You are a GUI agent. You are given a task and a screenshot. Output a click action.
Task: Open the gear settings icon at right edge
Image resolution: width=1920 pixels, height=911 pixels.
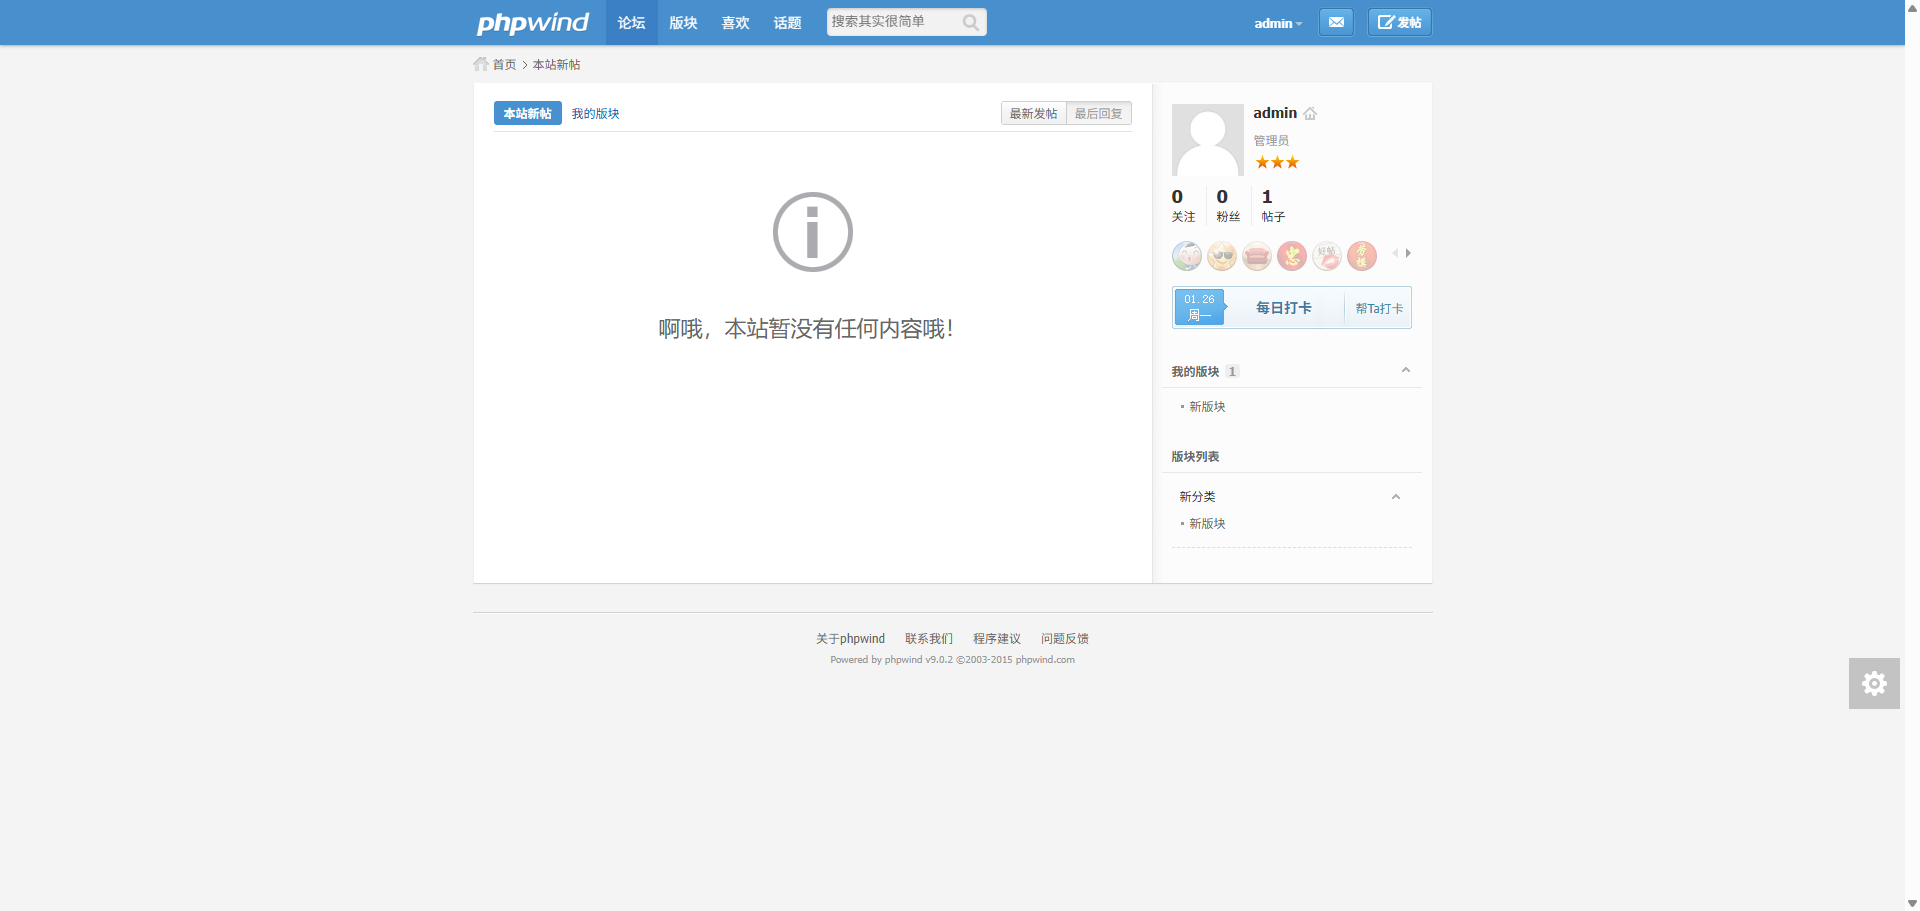(x=1873, y=683)
